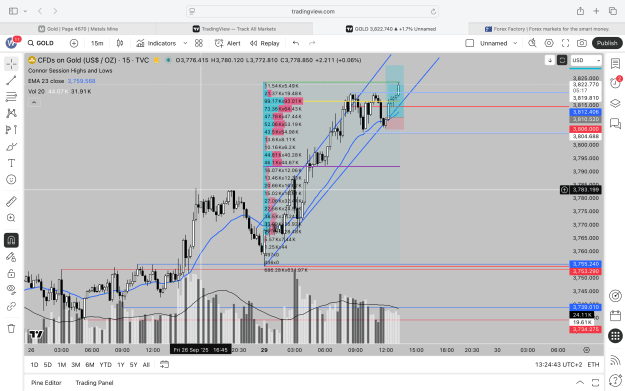Toggle lock all drawings
Viewport: 625px width, 391px height.
tap(11, 273)
